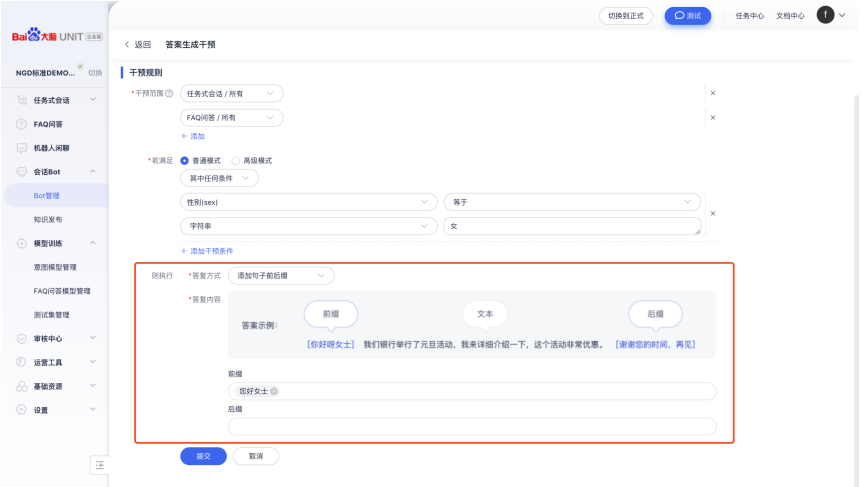862x487 pixels.
Task: Click the 切换到正式 button
Action: 626,16
